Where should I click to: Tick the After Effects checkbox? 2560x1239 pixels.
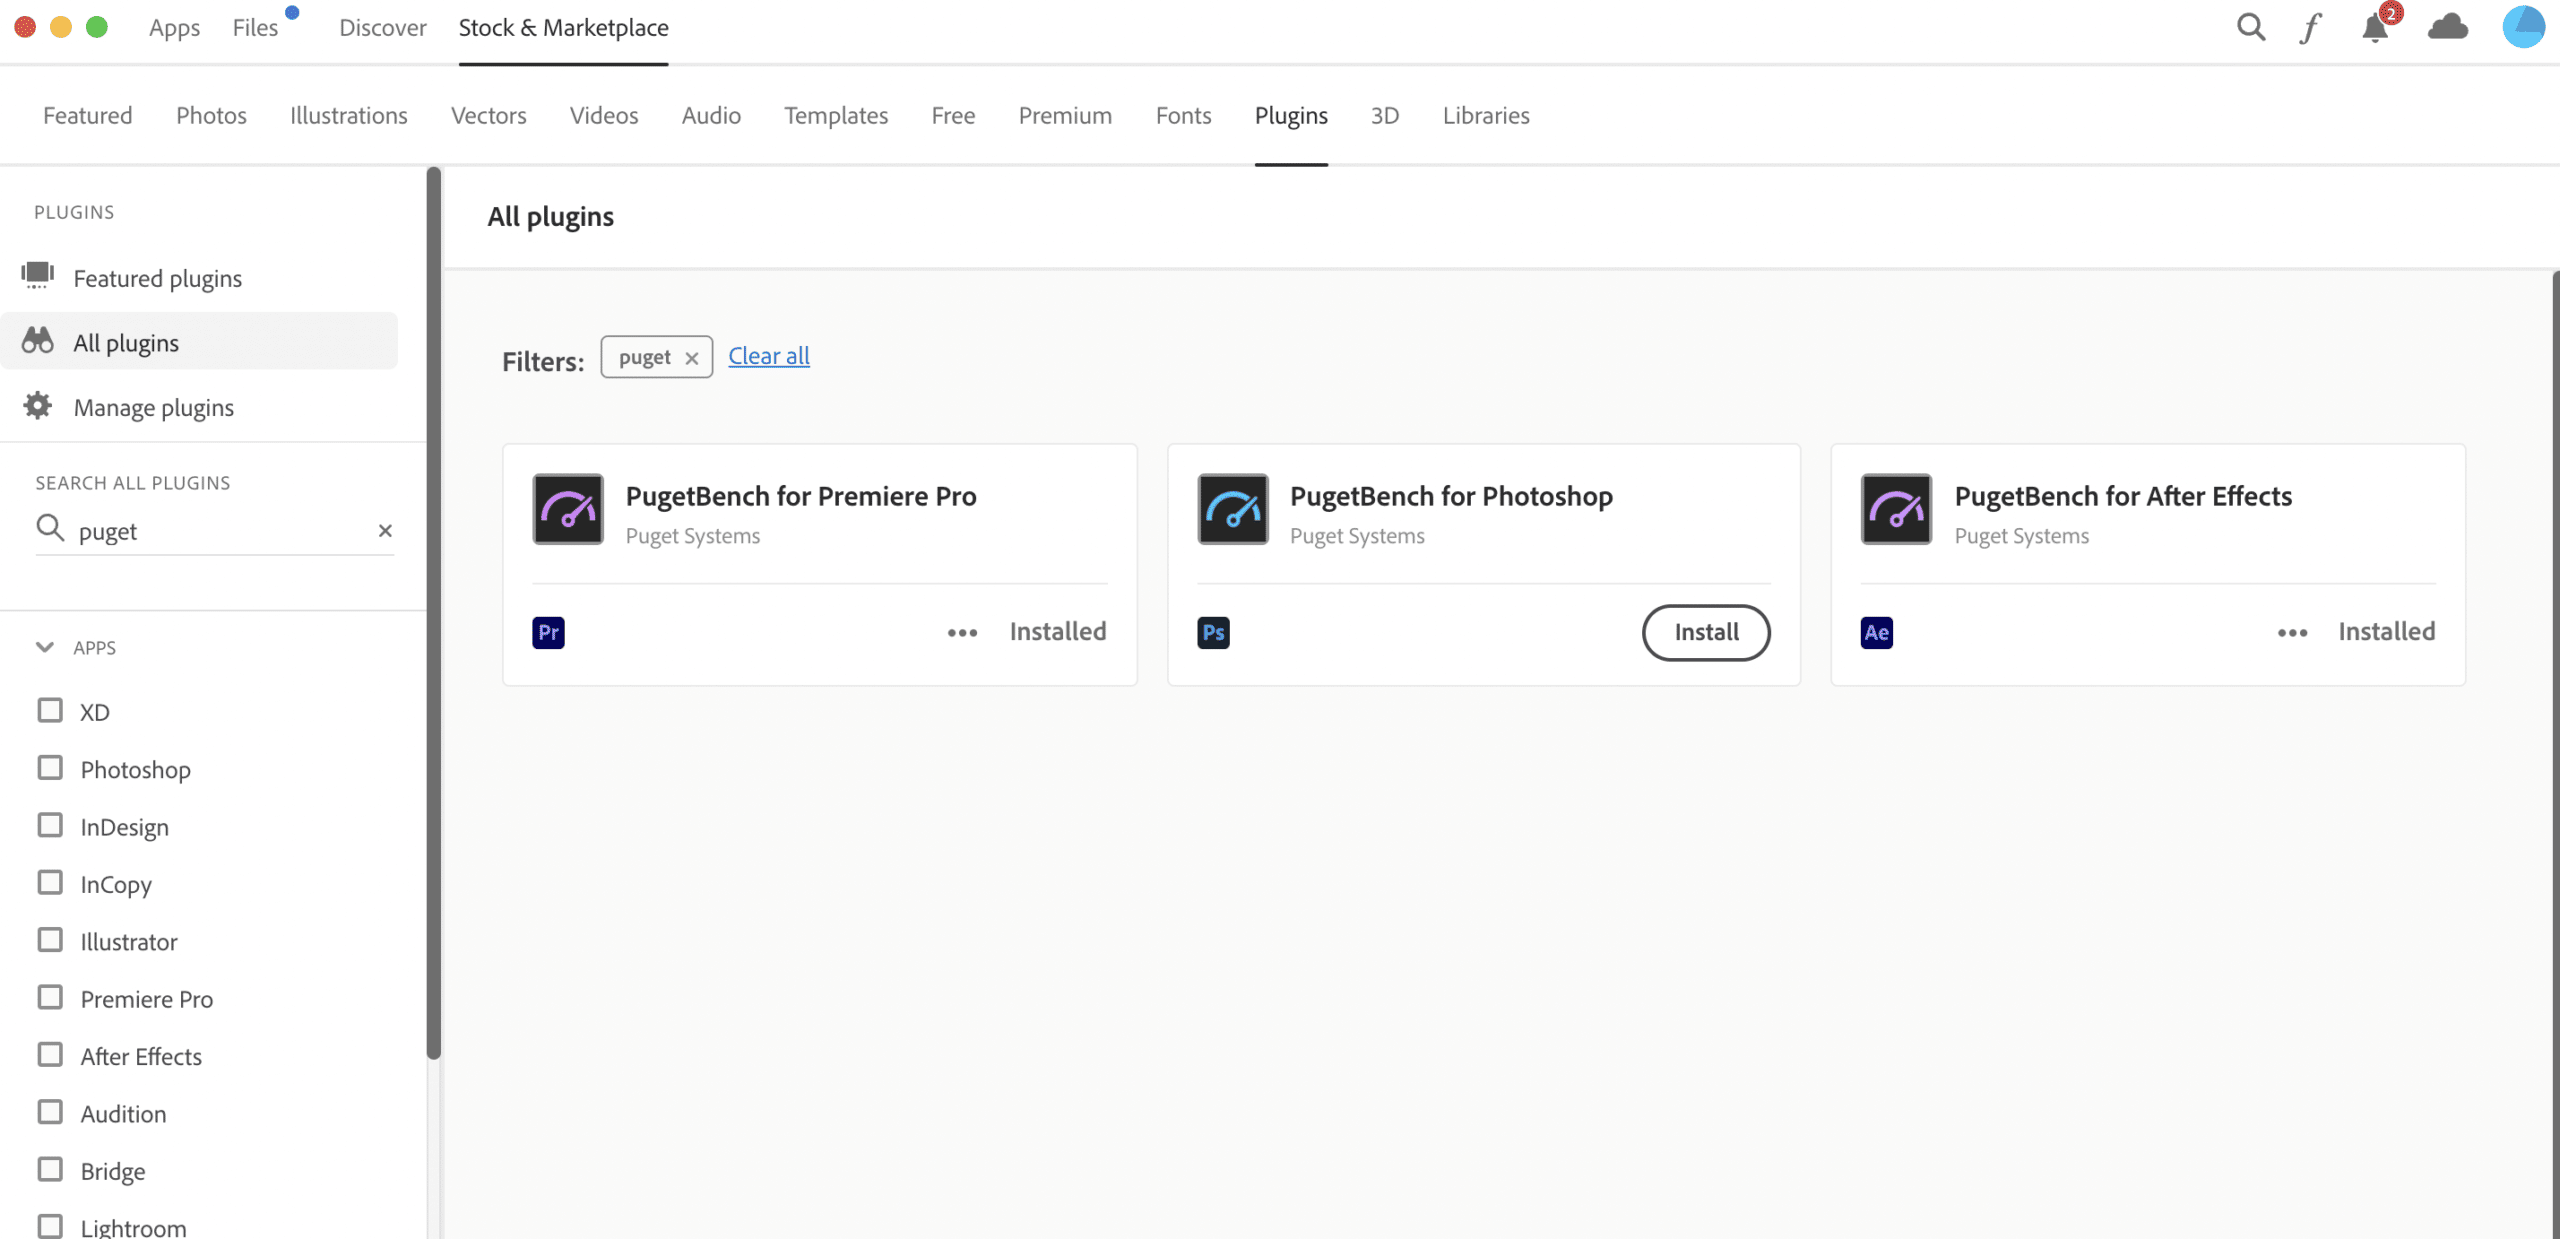pyautogui.click(x=50, y=1055)
